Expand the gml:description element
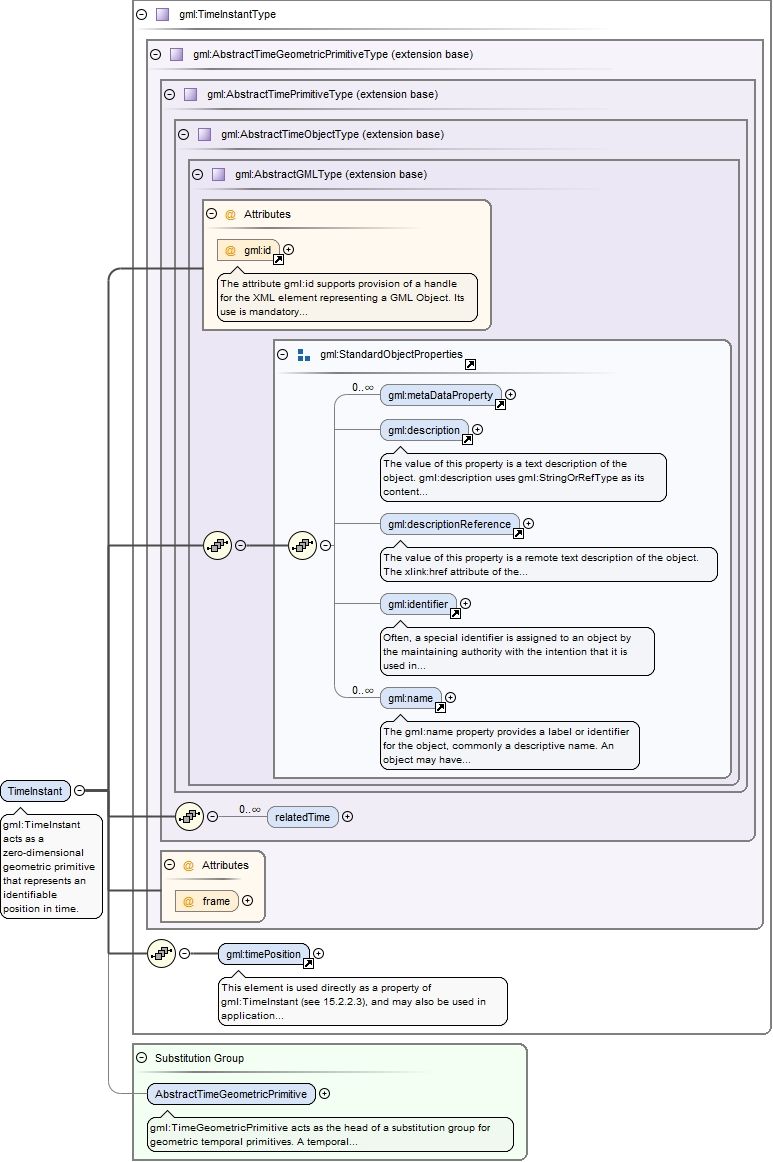773x1162 pixels. tap(477, 430)
